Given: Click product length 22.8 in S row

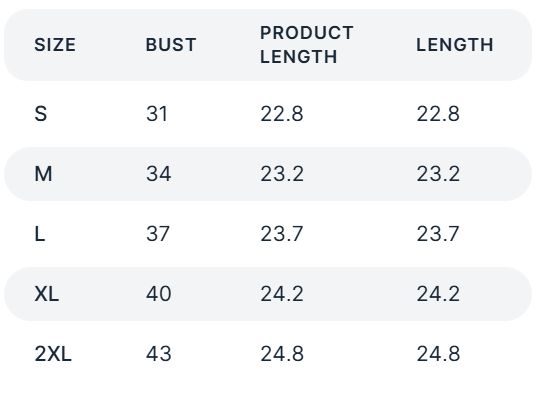Looking at the screenshot, I should click(x=282, y=114).
